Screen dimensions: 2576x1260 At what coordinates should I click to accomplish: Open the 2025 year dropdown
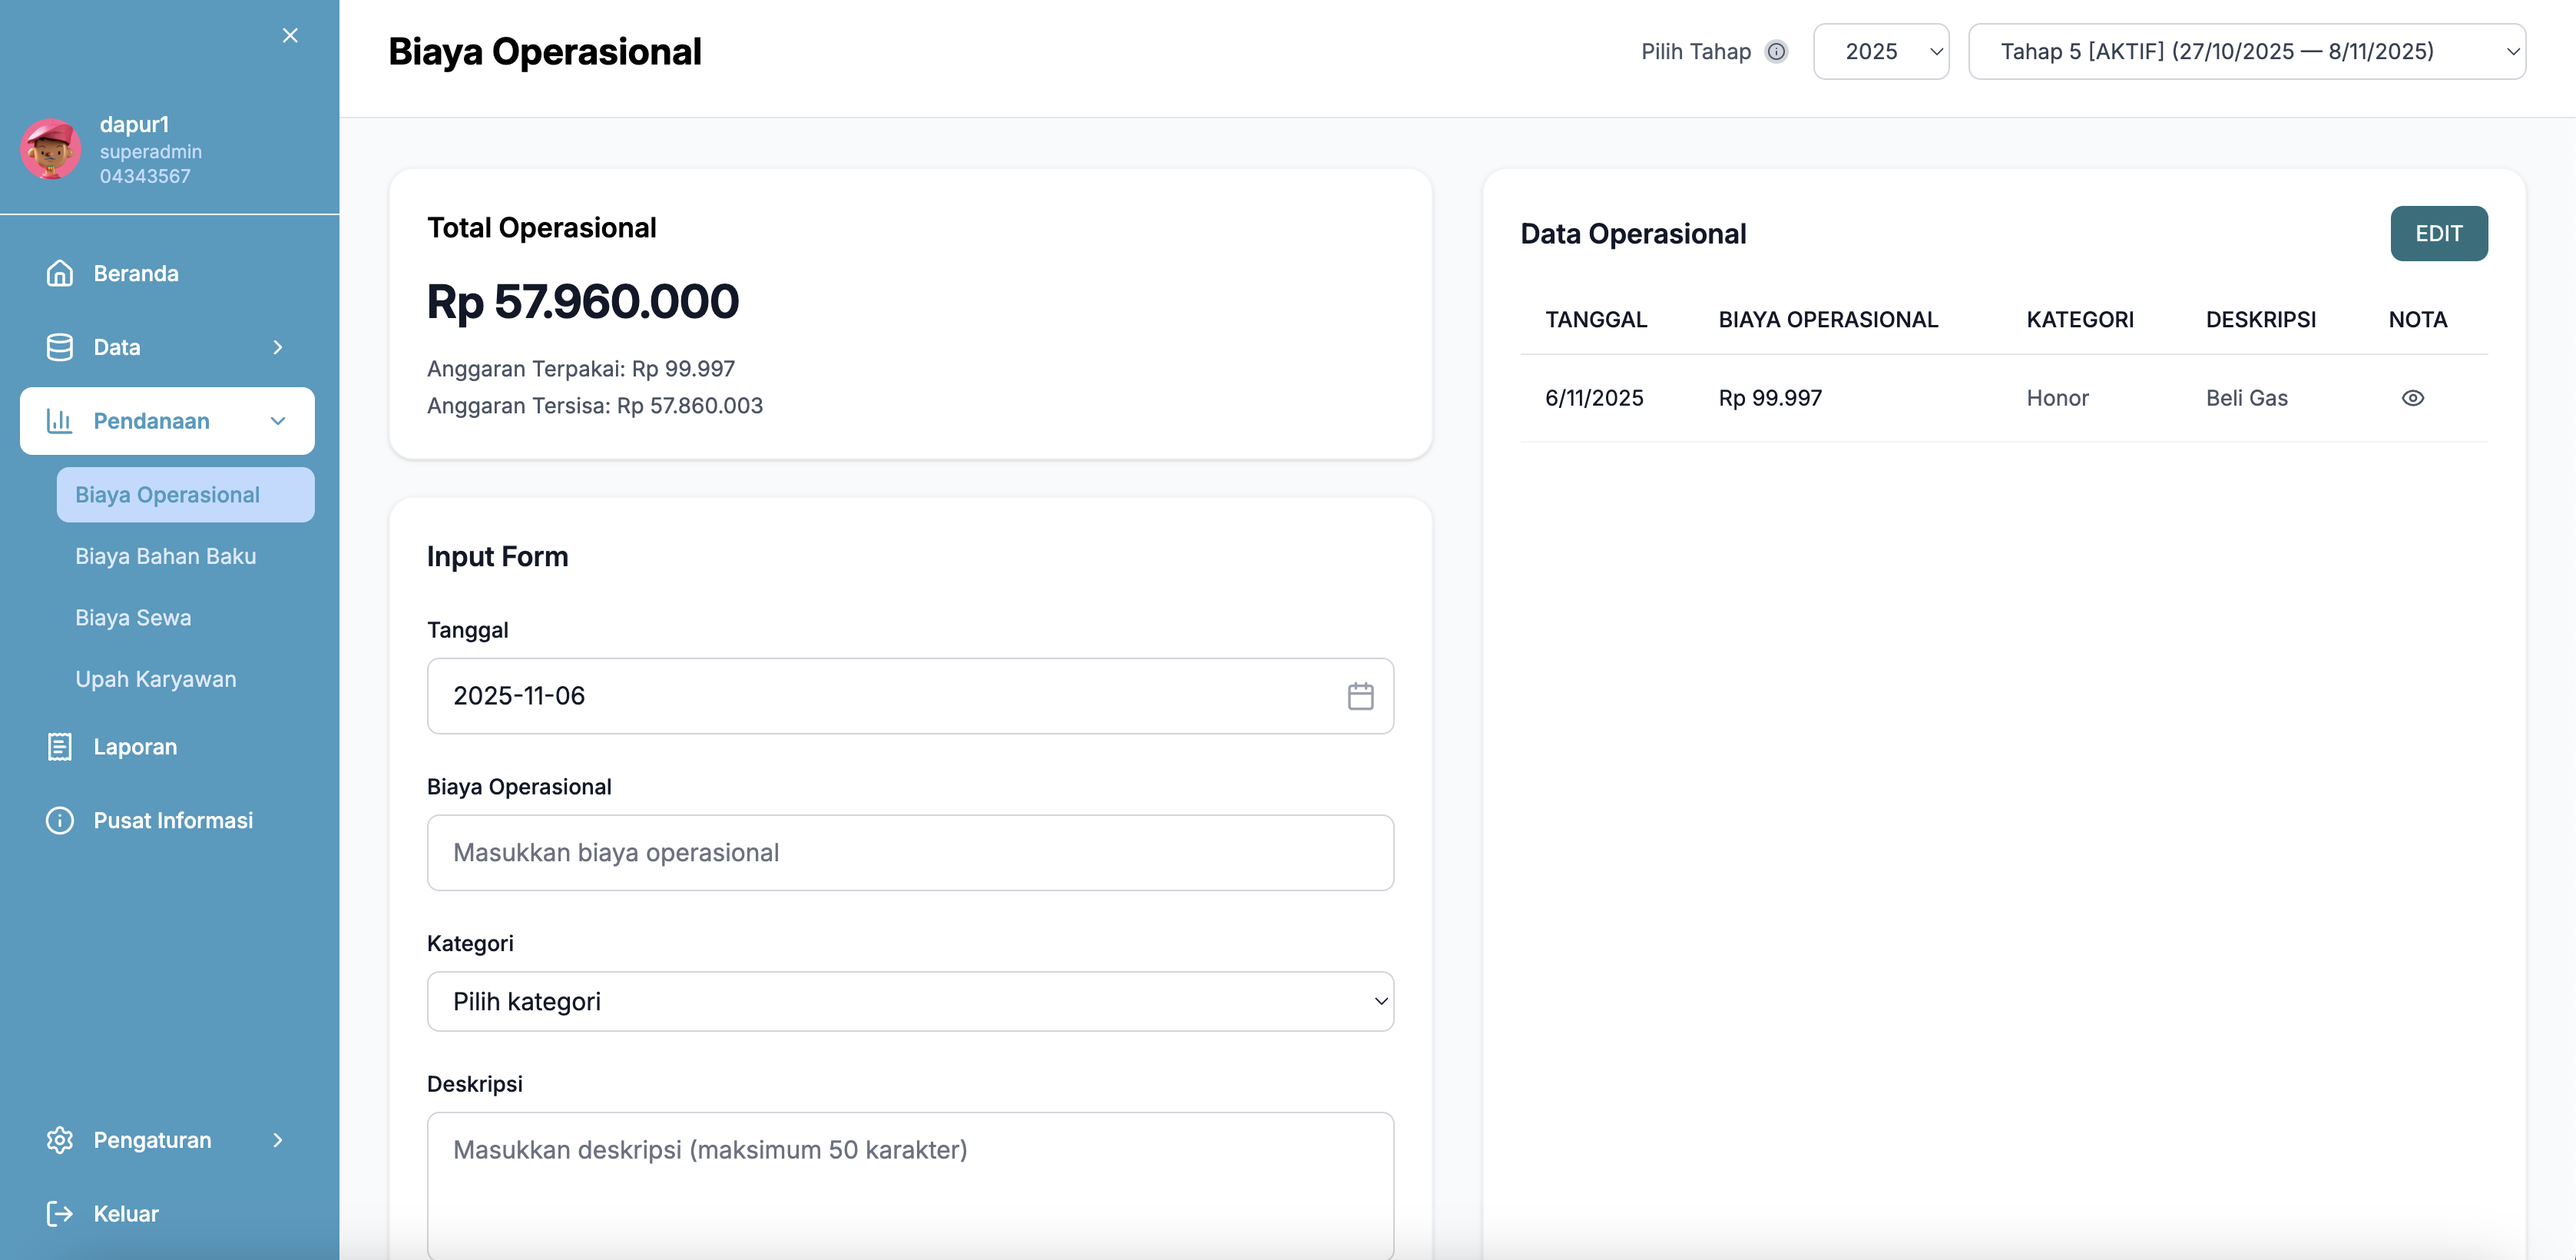pyautogui.click(x=1880, y=52)
